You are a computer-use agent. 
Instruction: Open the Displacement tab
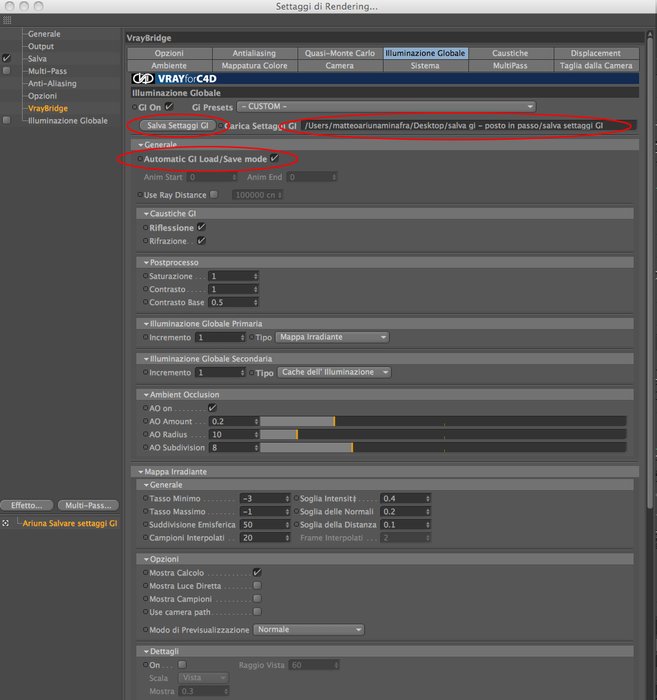click(596, 53)
